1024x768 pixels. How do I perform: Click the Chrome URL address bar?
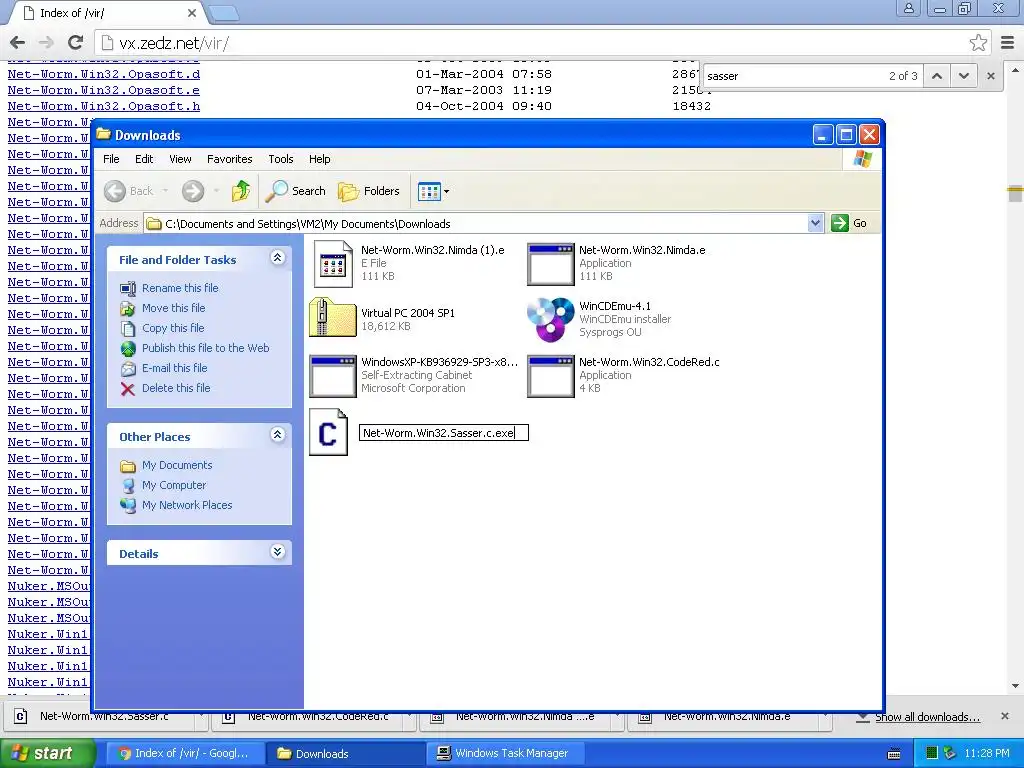pyautogui.click(x=532, y=43)
